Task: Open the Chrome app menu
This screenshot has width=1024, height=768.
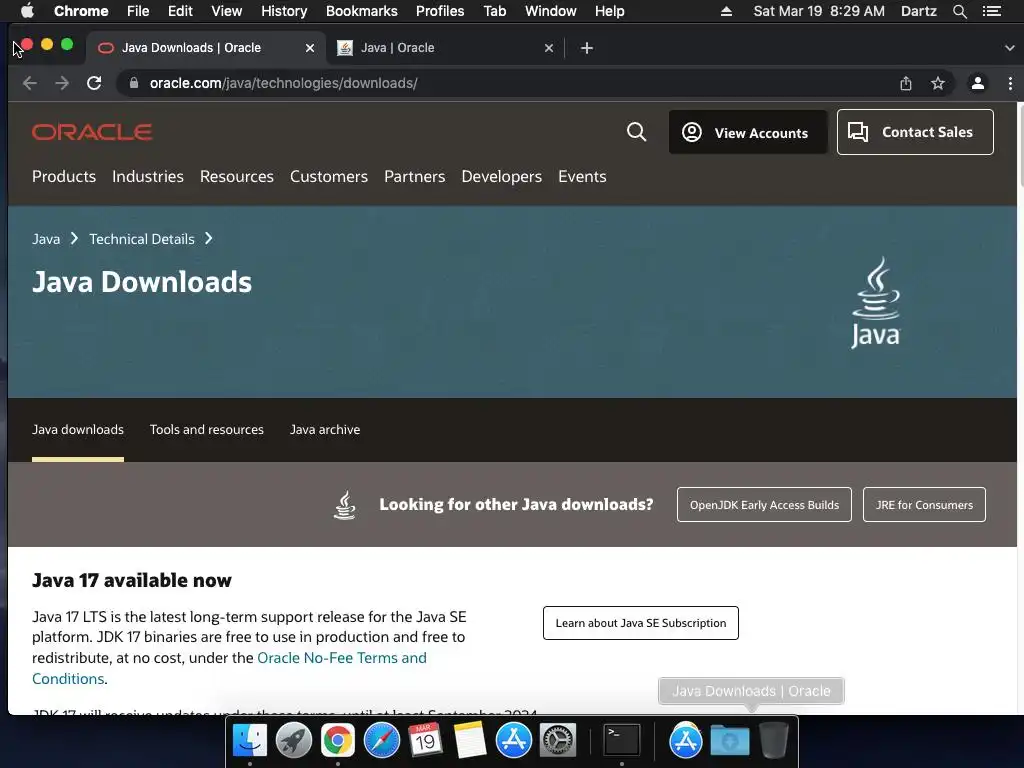Action: [x=81, y=11]
